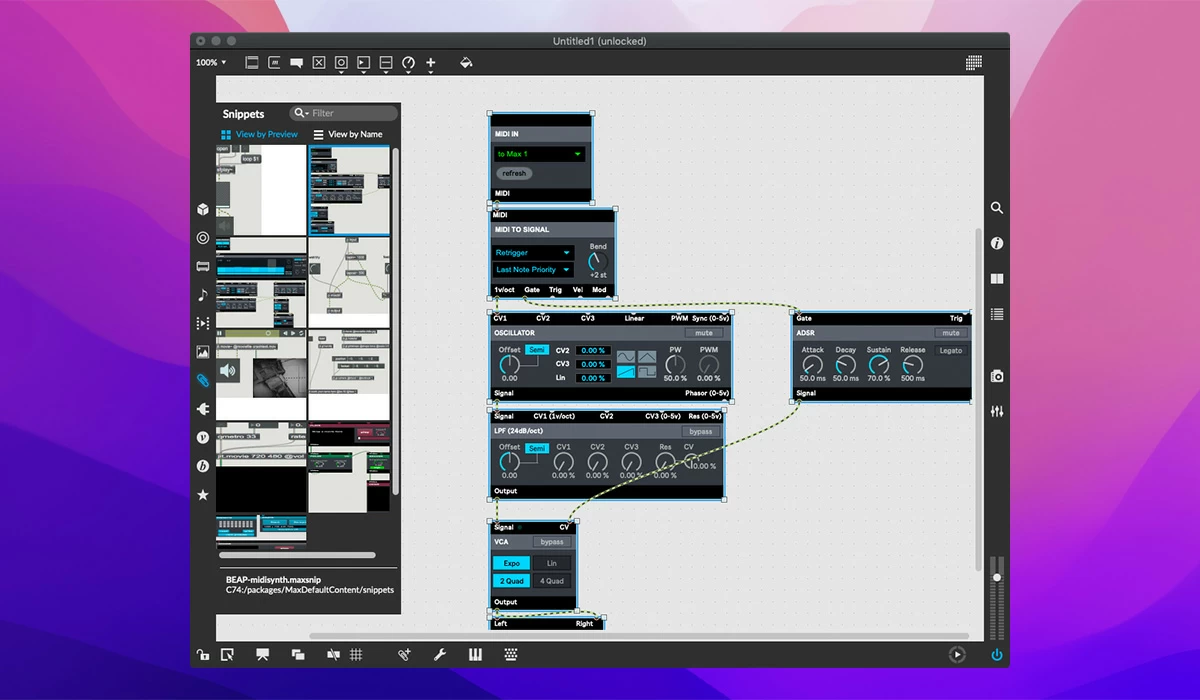Insert a Comment using the speech bubble icon
The width and height of the screenshot is (1200, 700).
click(296, 62)
